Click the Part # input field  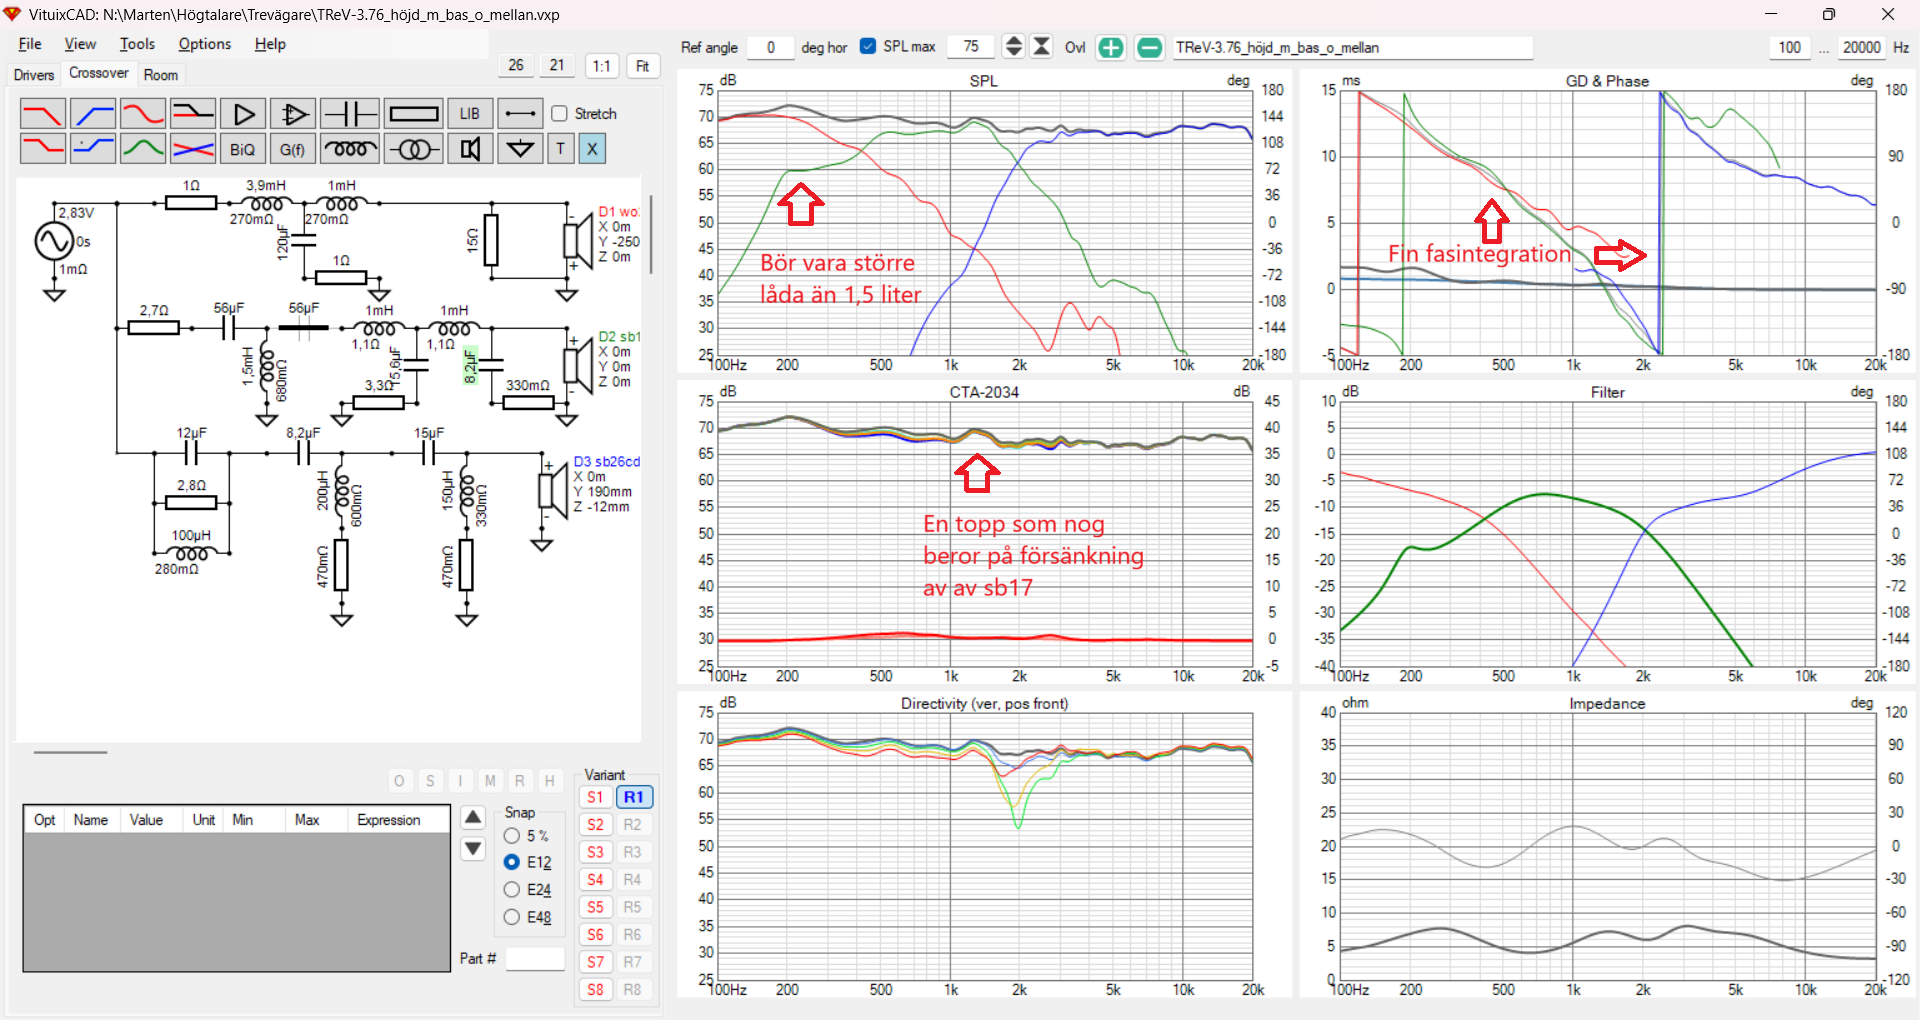535,959
